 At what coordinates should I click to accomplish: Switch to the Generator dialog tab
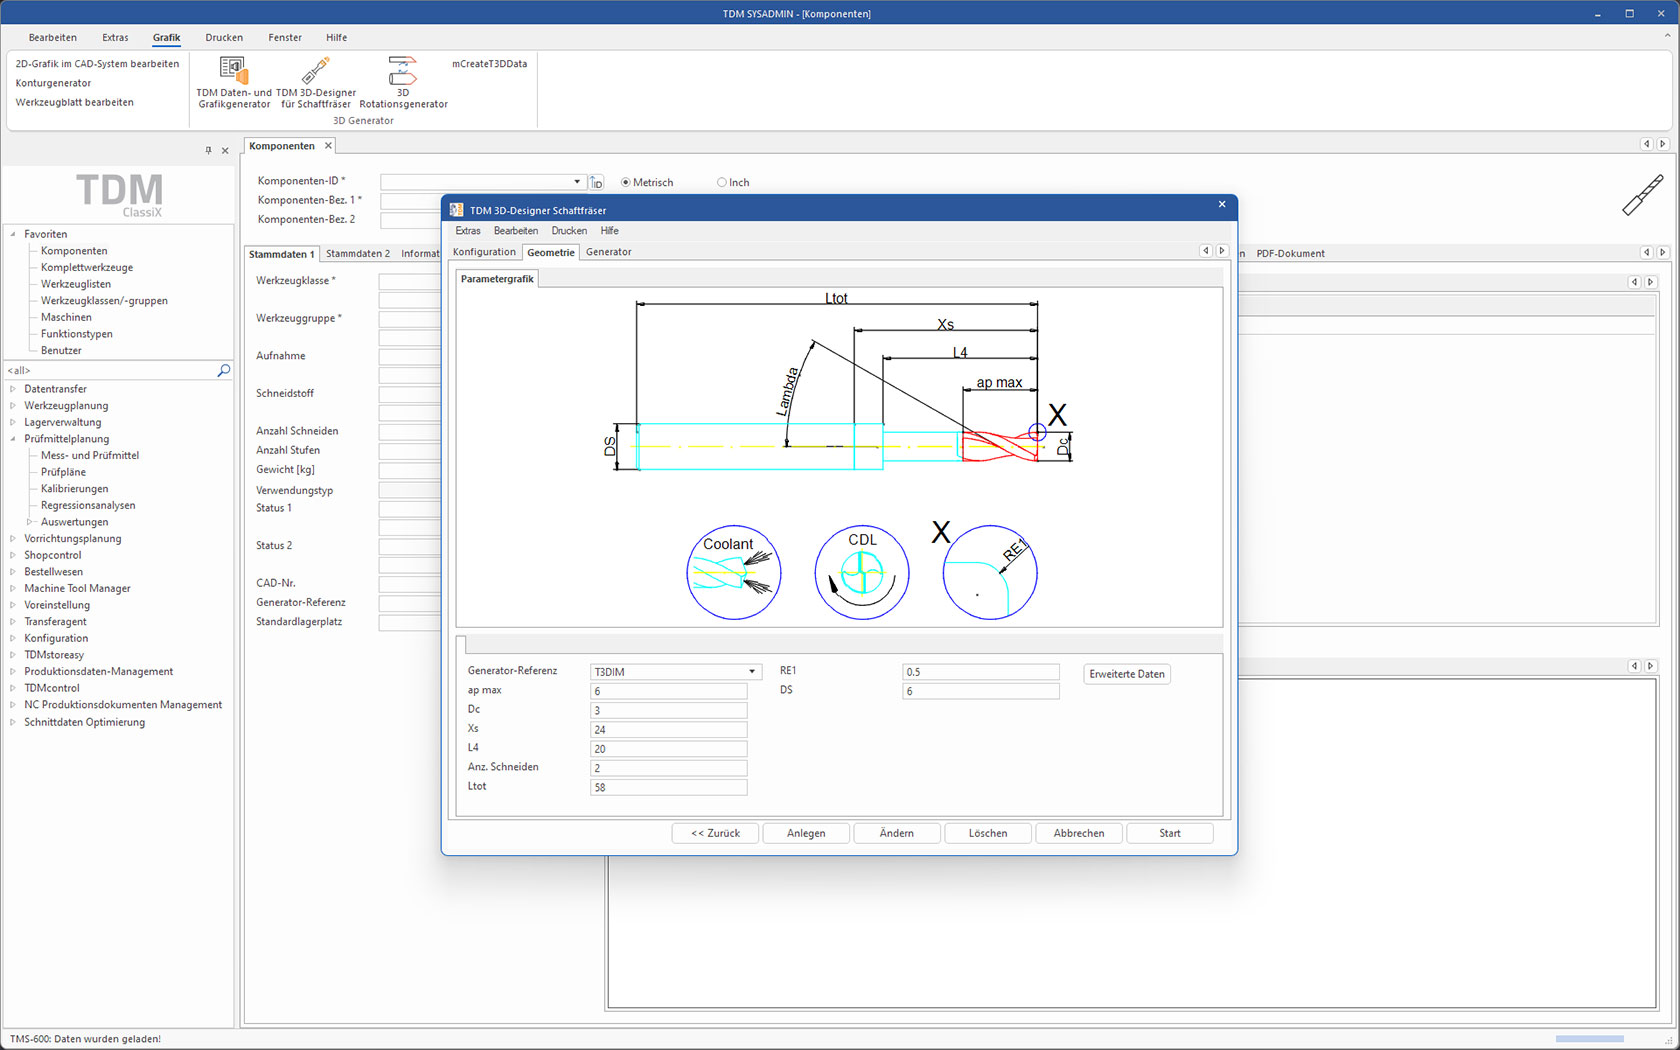(x=608, y=252)
